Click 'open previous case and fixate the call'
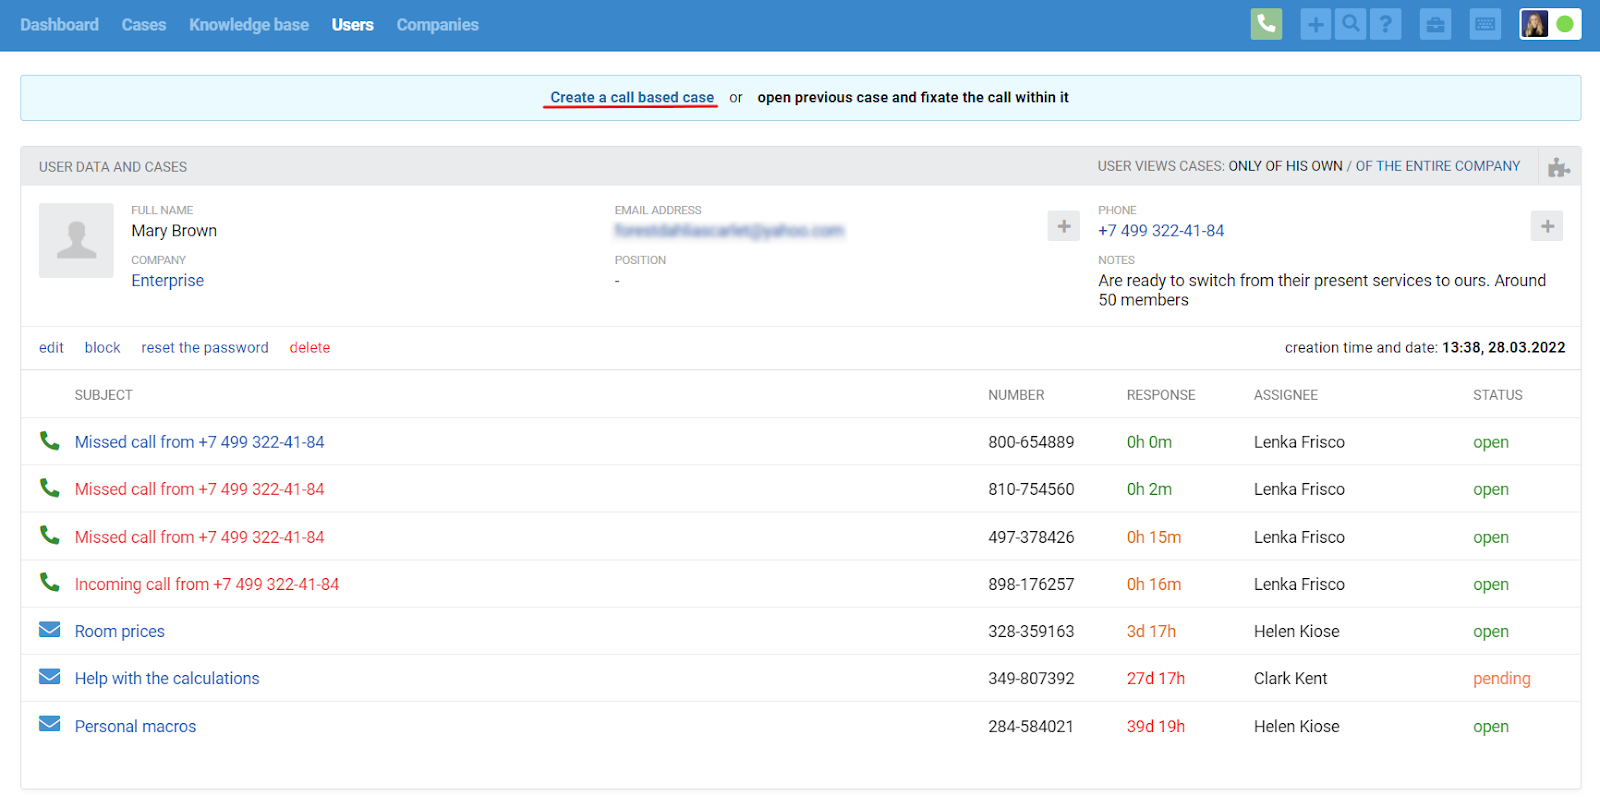 pyautogui.click(x=913, y=97)
